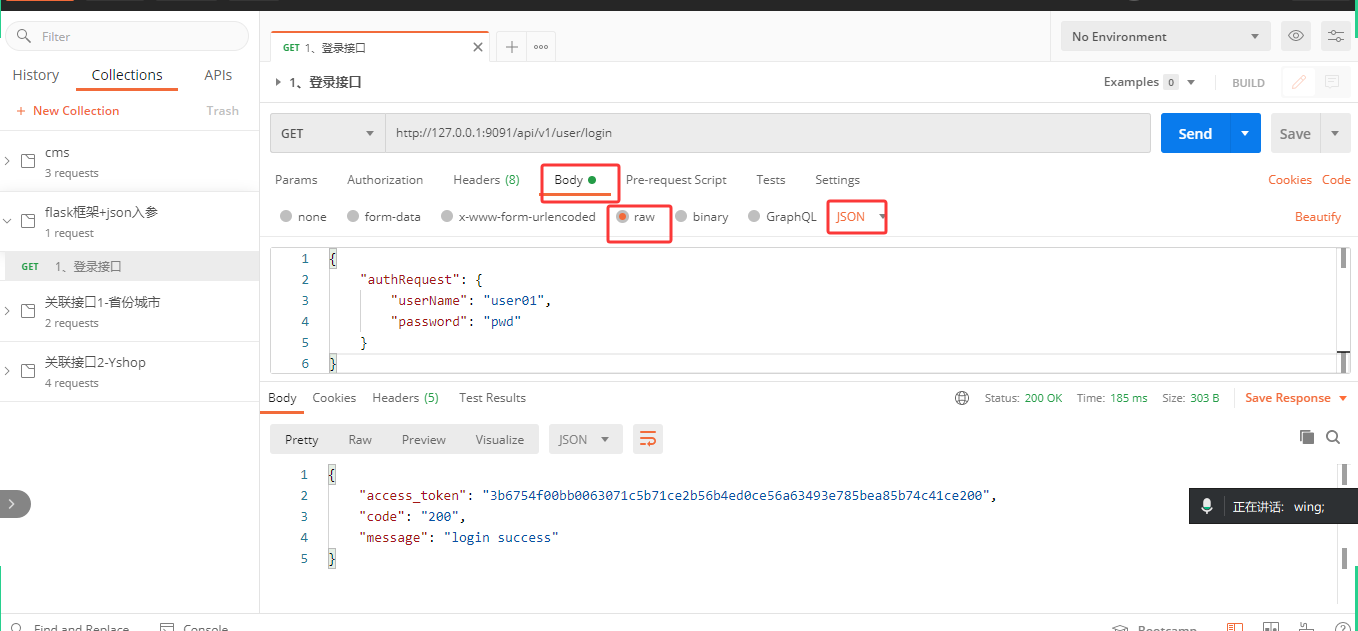Screen dimensions: 1358x631
Task: Click the network globe icon near Status
Action: pyautogui.click(x=962, y=398)
